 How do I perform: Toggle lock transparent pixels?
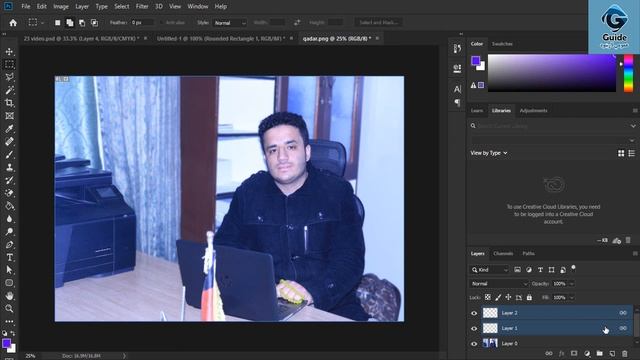coord(488,298)
